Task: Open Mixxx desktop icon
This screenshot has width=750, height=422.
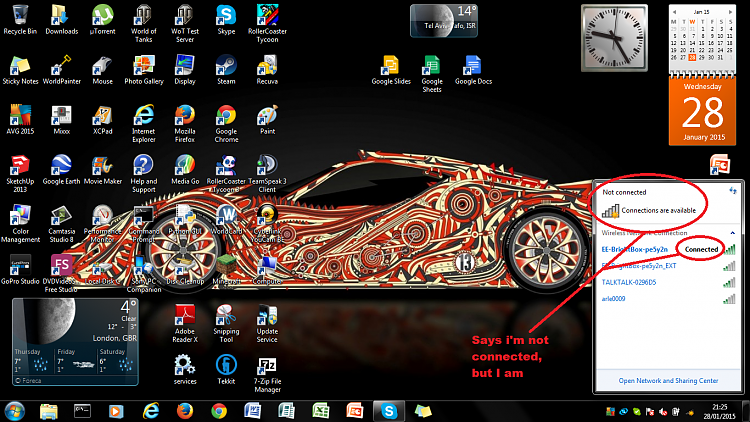Action: coord(61,120)
